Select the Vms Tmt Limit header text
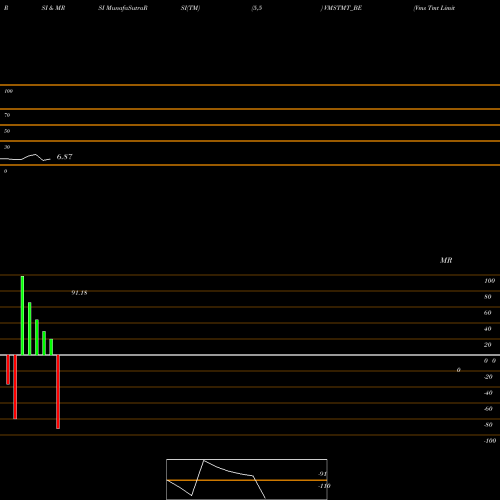This screenshot has height=500, width=500. point(434,8)
